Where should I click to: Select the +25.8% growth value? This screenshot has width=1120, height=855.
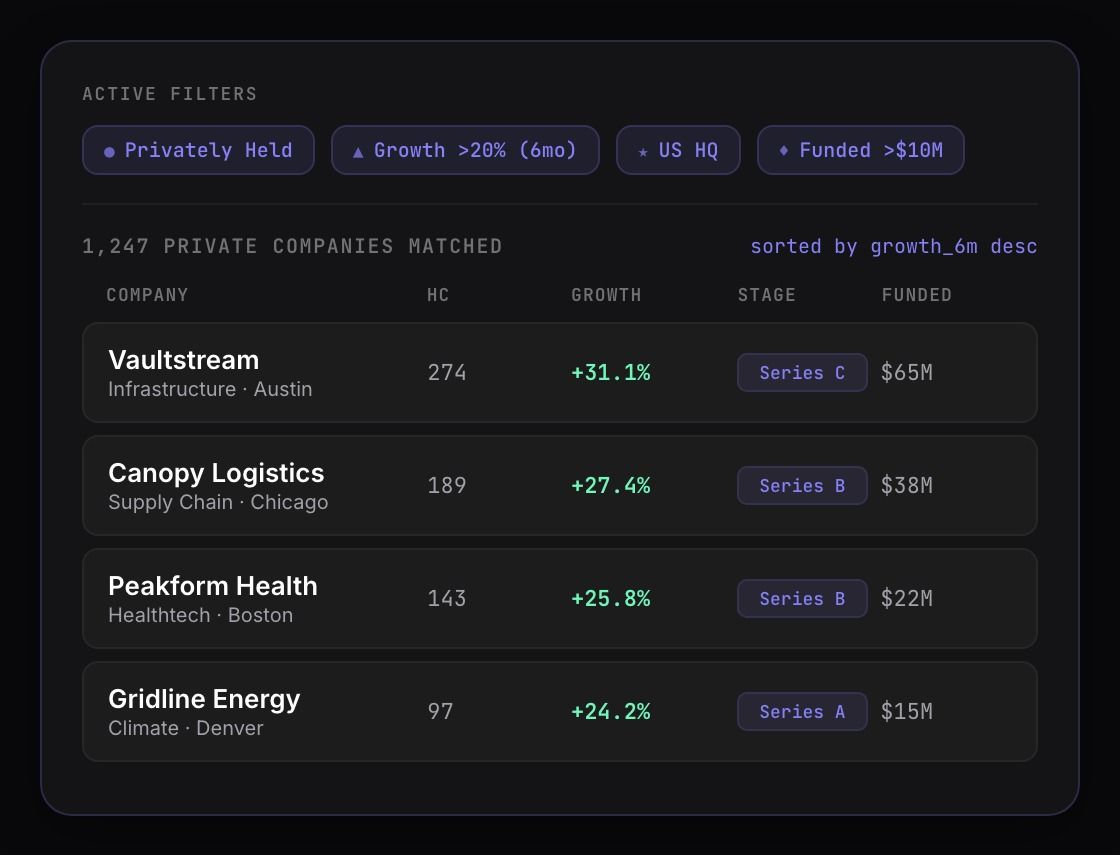click(x=611, y=599)
